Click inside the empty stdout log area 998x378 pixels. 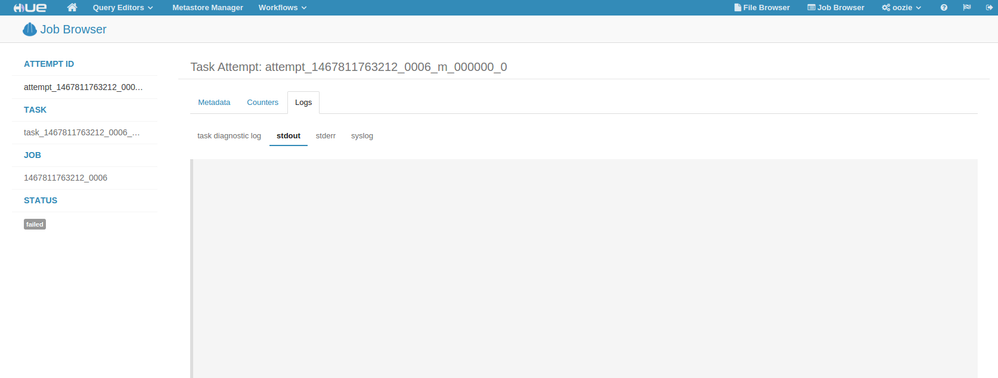[x=584, y=269]
